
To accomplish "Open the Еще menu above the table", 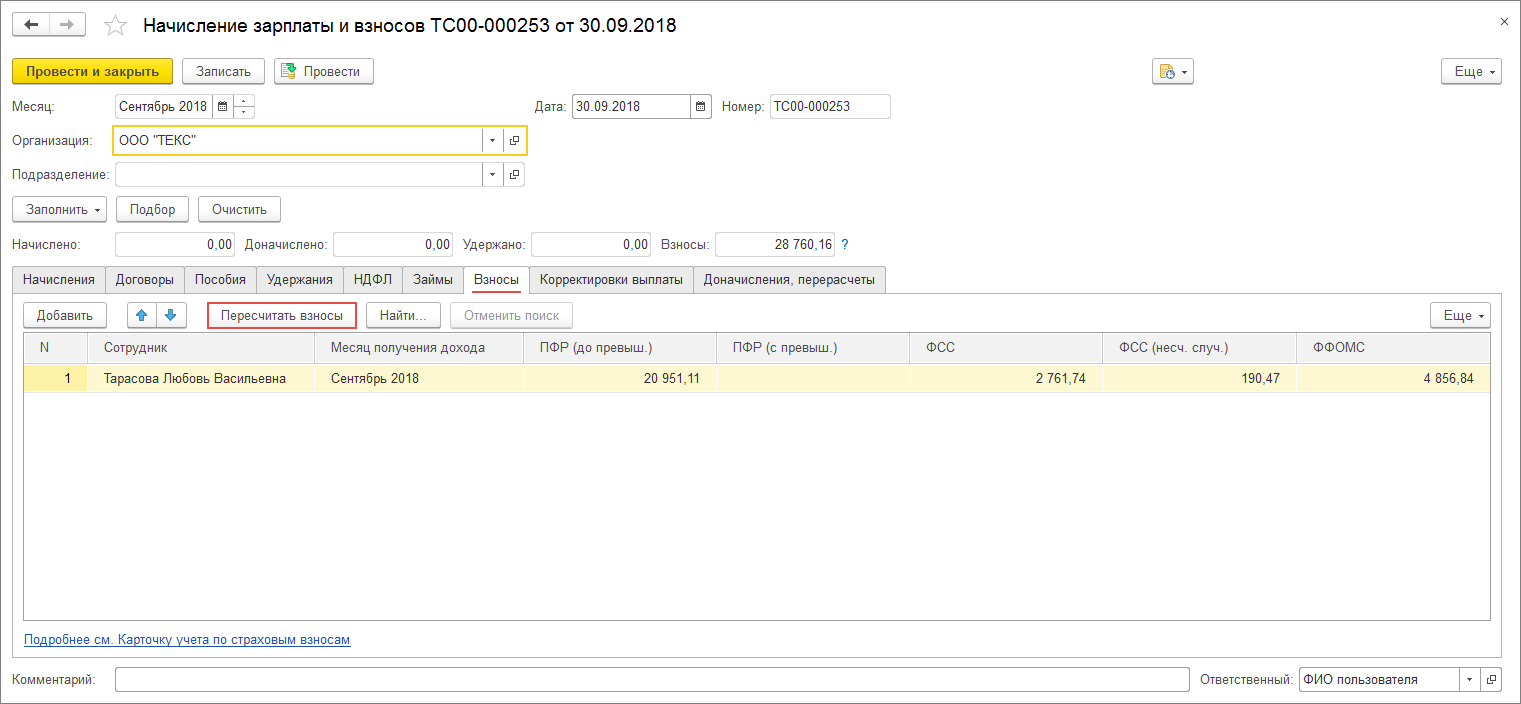I will click(1459, 314).
